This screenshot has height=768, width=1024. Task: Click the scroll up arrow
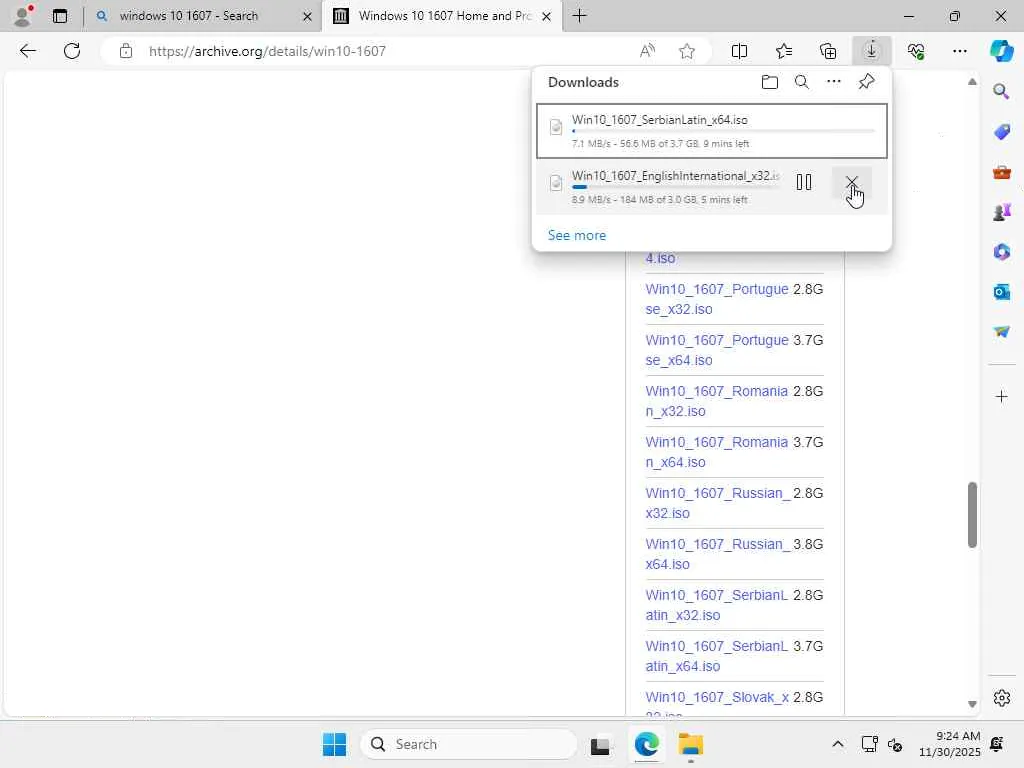point(972,82)
